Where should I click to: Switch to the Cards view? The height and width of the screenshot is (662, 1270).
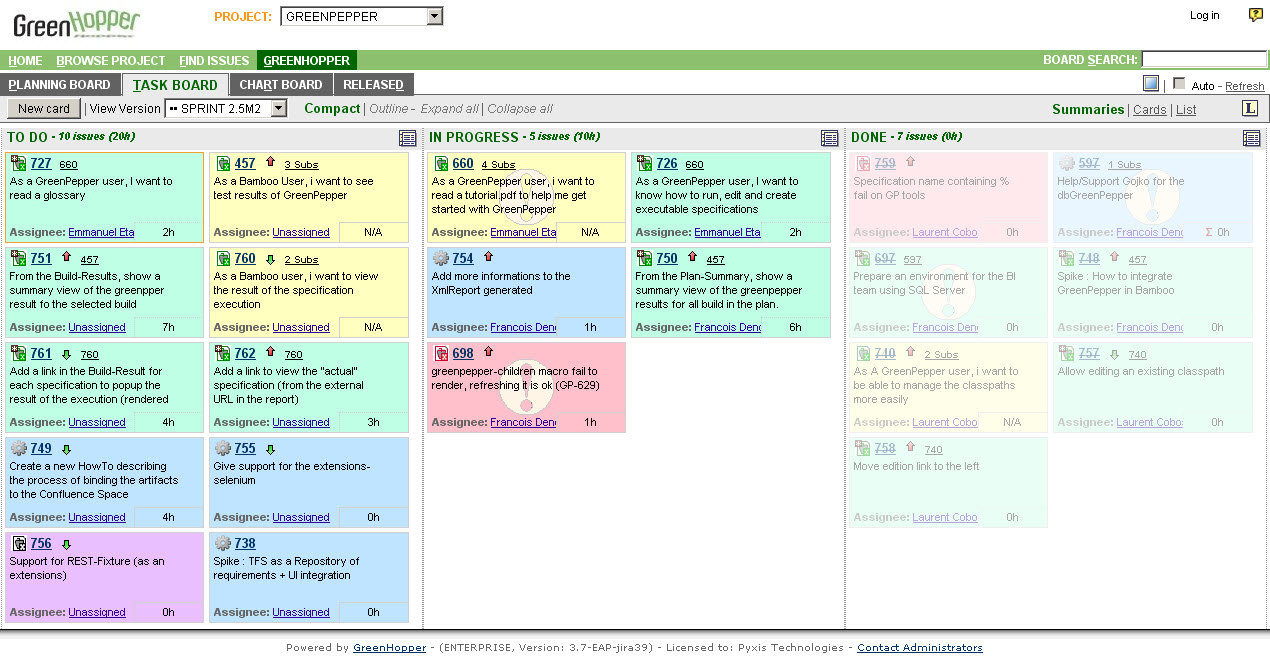[1149, 110]
